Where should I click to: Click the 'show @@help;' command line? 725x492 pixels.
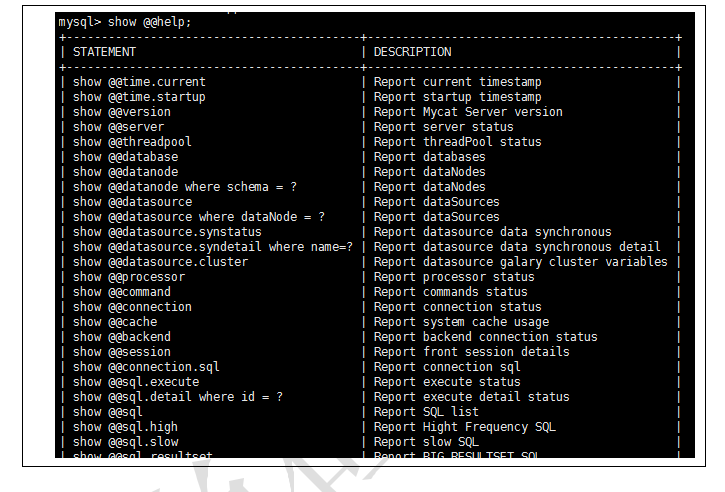click(x=125, y=22)
